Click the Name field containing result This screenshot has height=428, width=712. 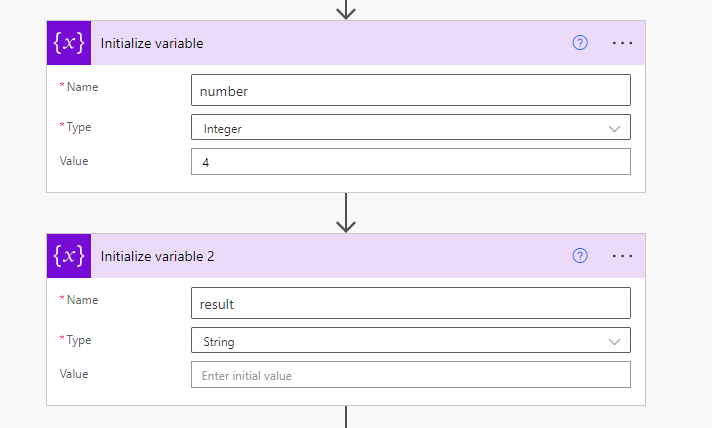tap(410, 303)
